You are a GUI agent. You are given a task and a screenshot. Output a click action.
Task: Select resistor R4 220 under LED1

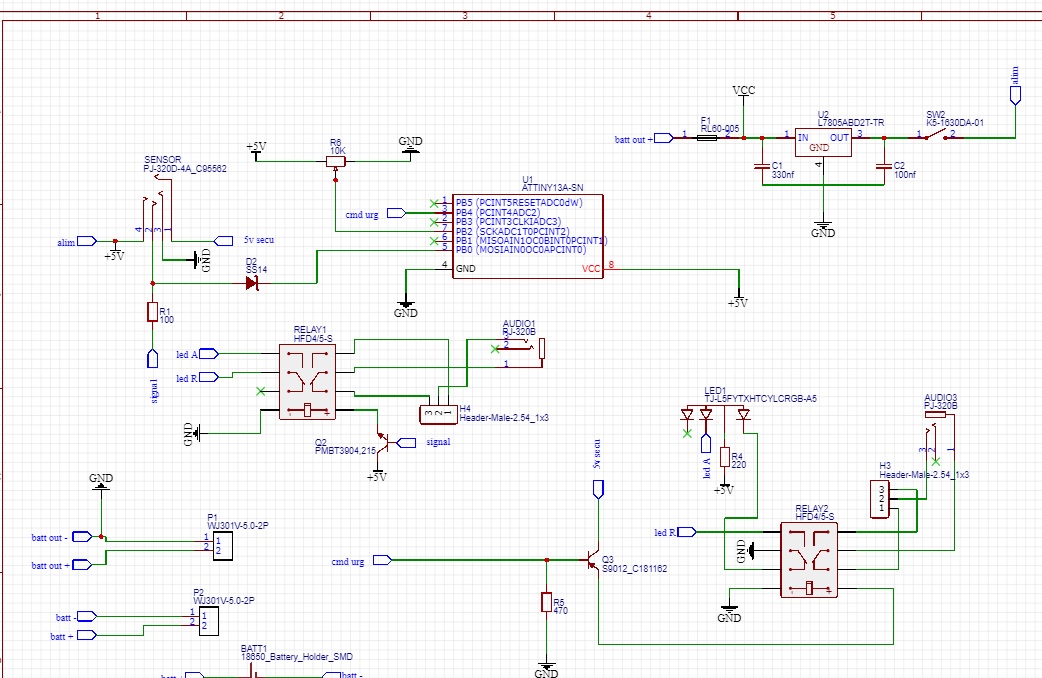coord(724,456)
